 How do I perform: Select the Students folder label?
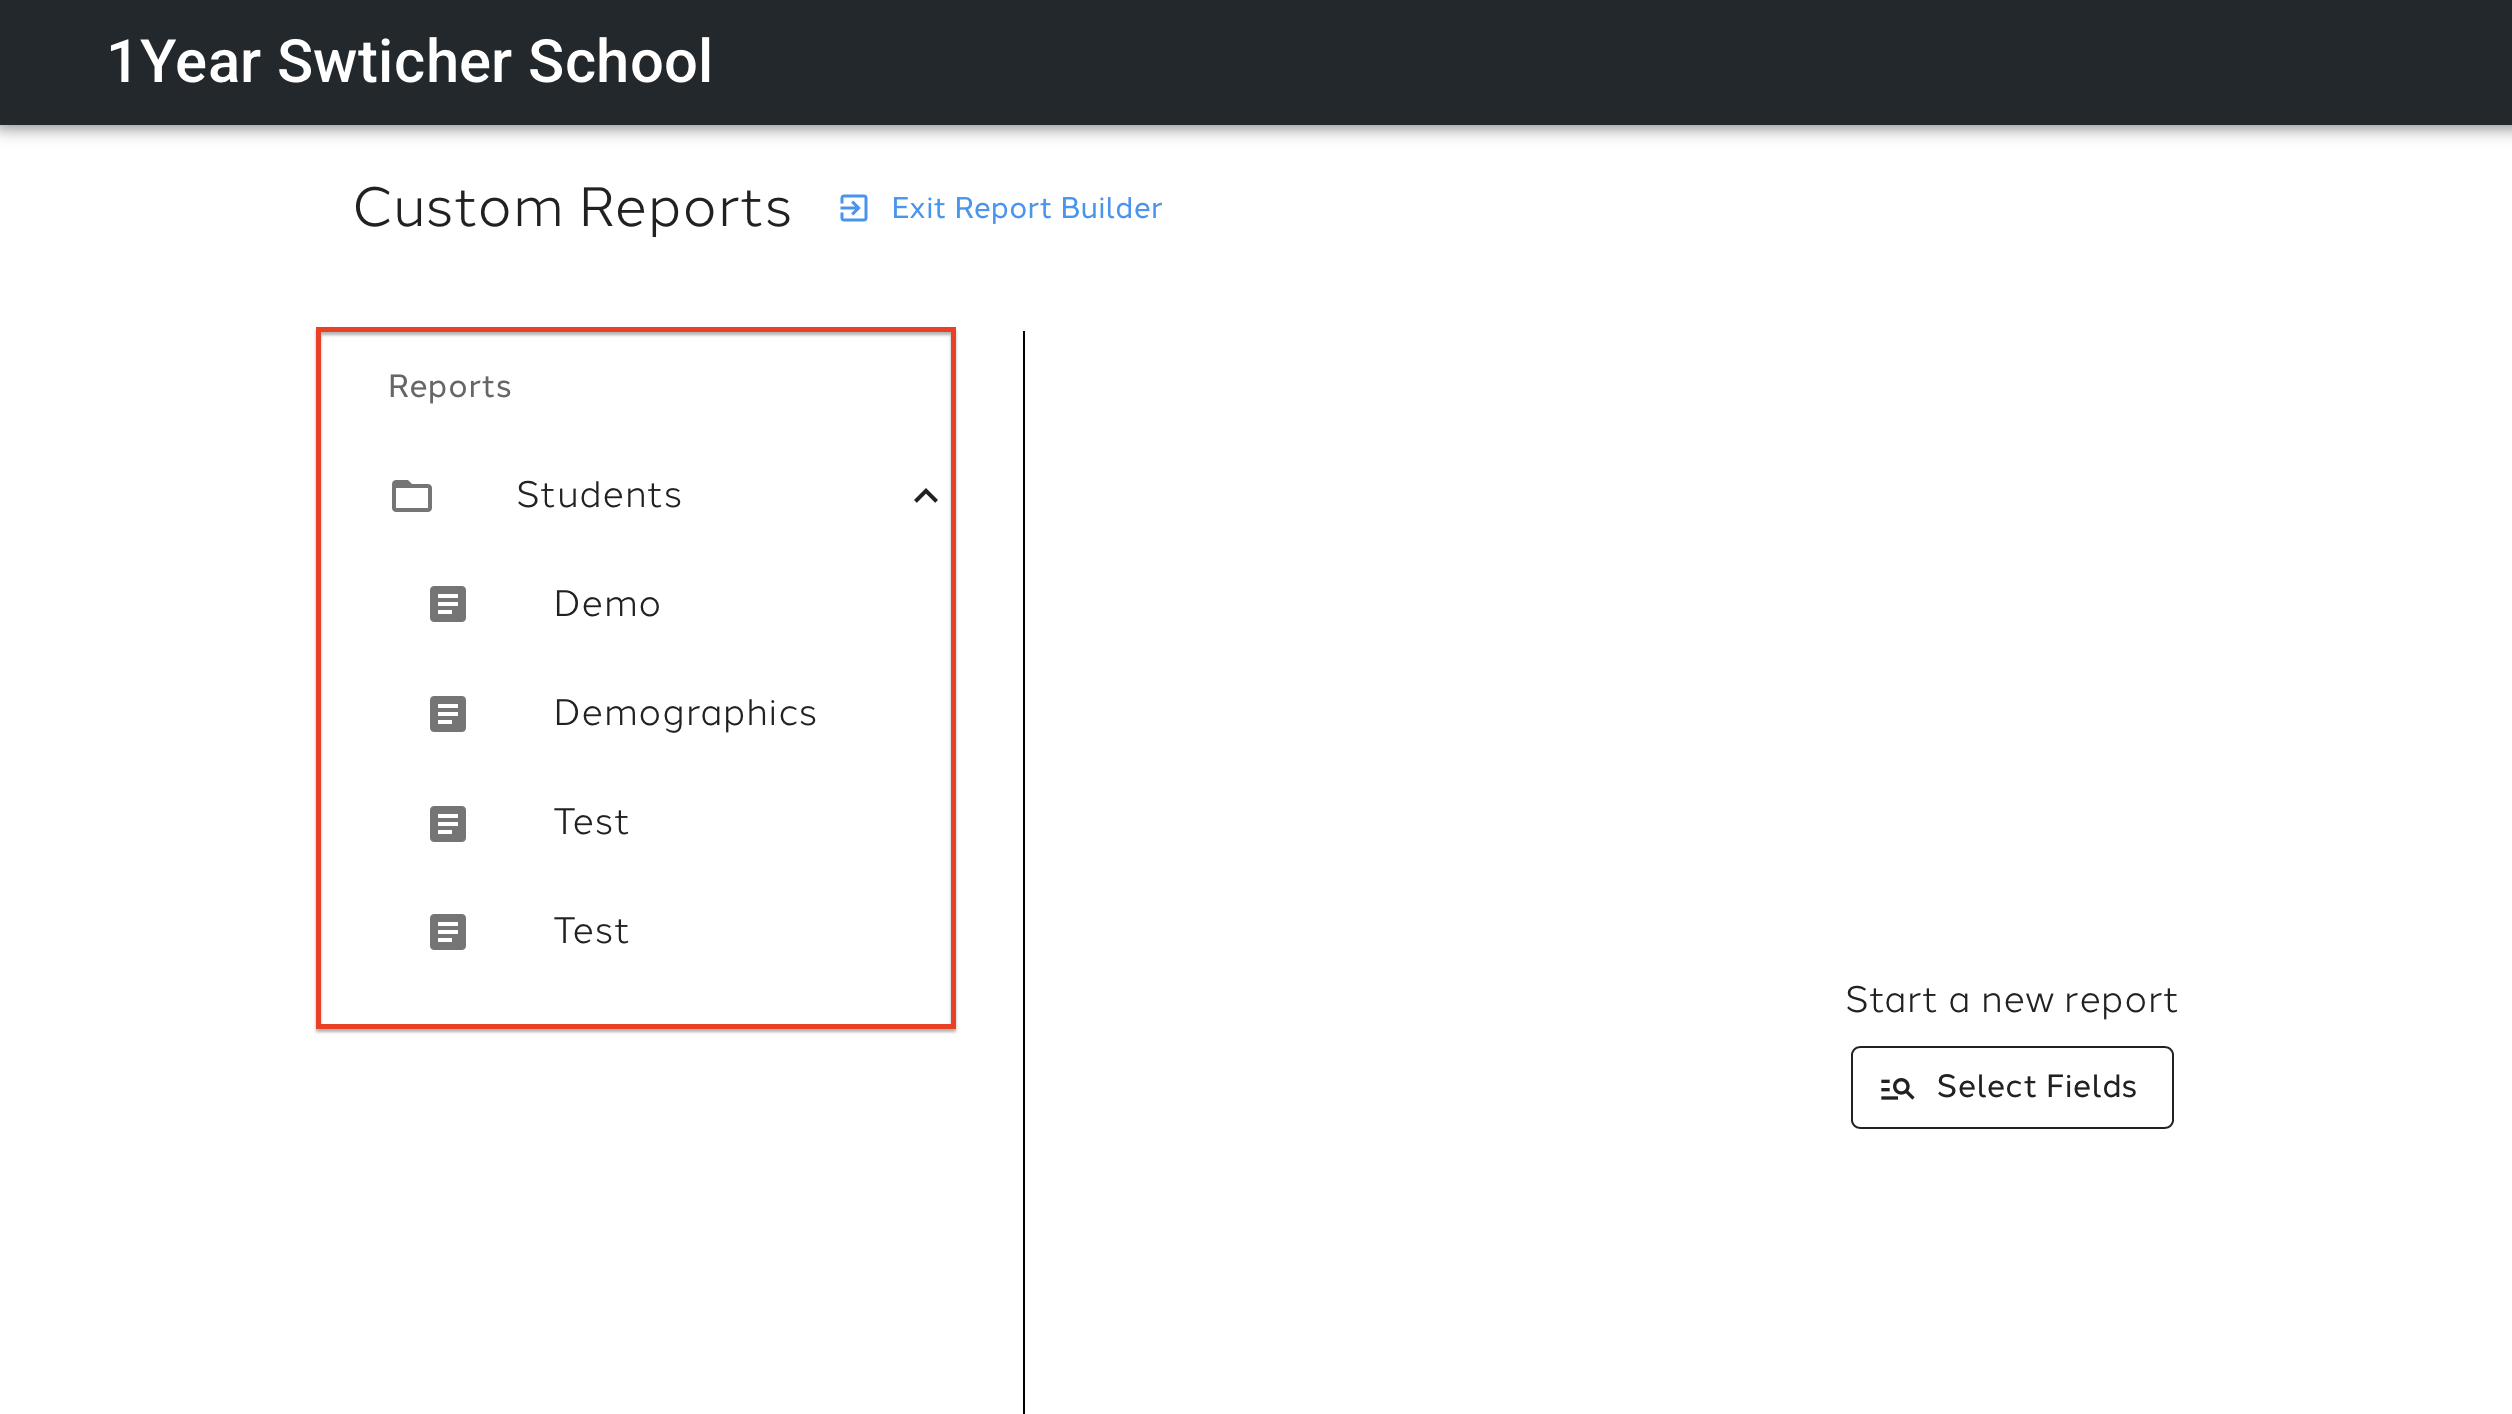(598, 496)
